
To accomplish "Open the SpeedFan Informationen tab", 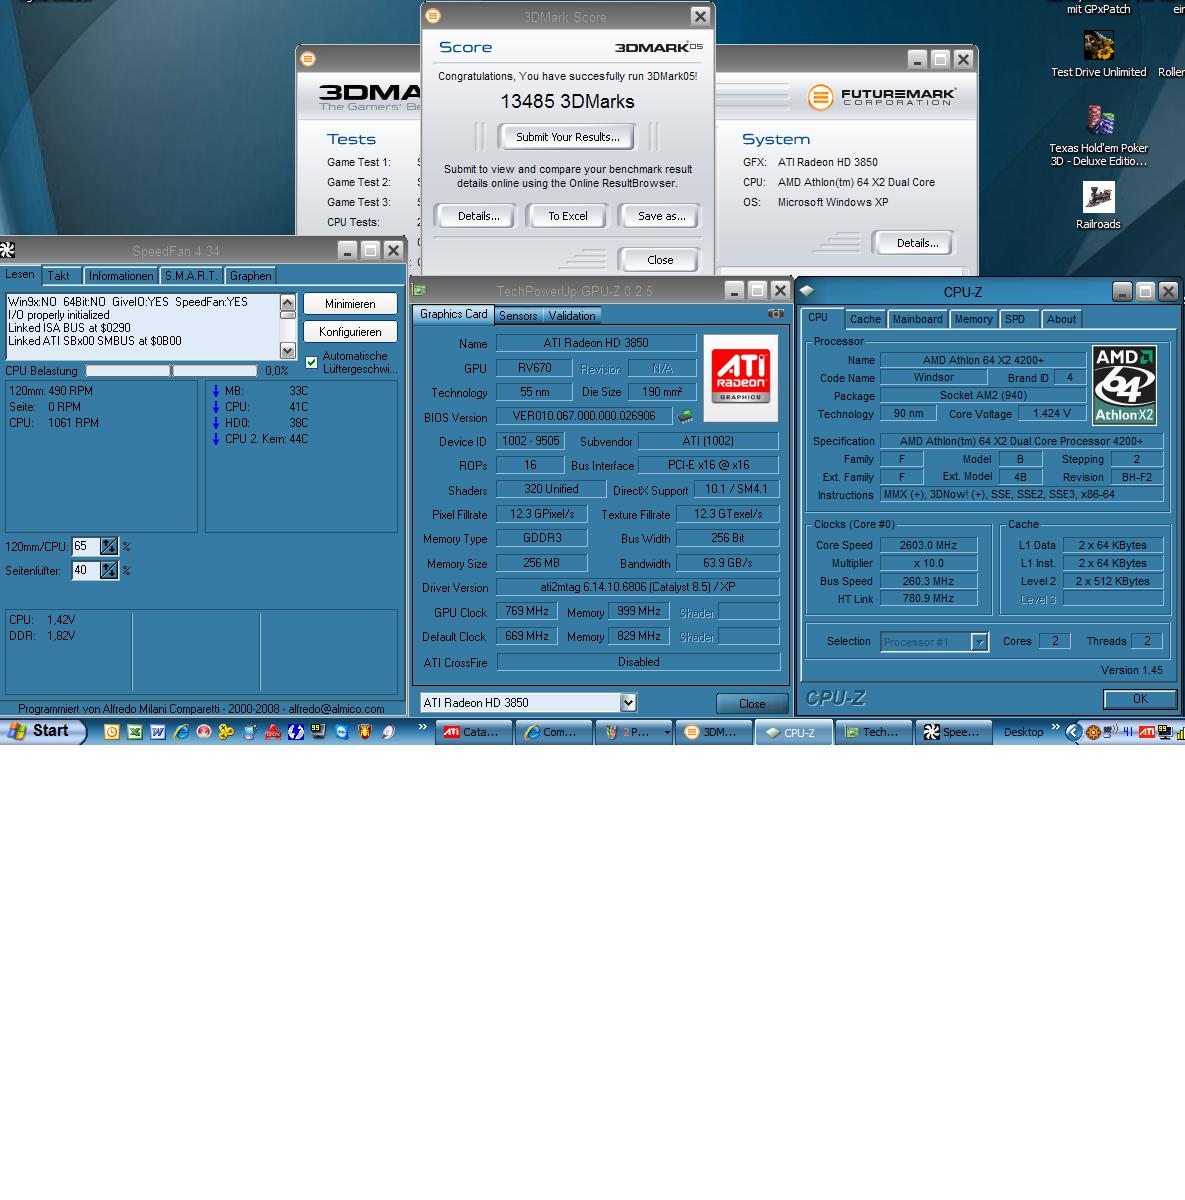I will pos(120,276).
